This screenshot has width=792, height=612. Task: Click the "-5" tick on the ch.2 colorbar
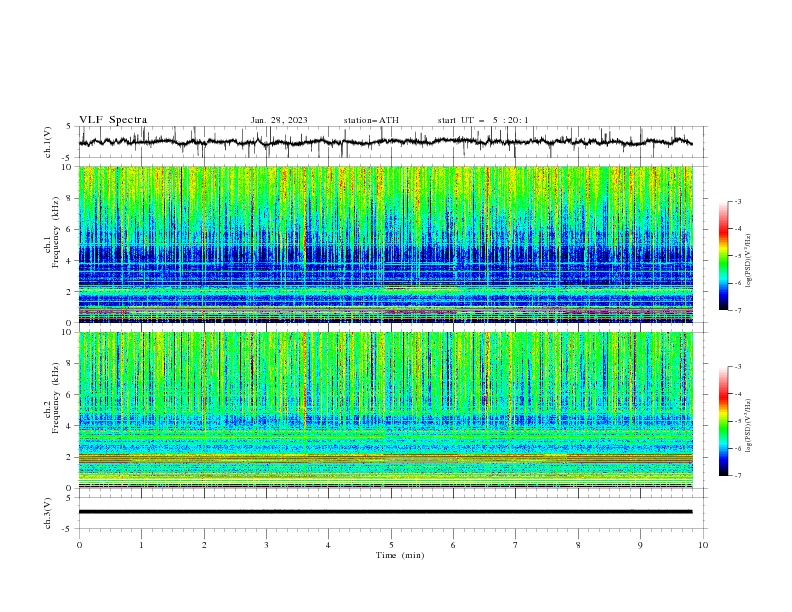738,421
